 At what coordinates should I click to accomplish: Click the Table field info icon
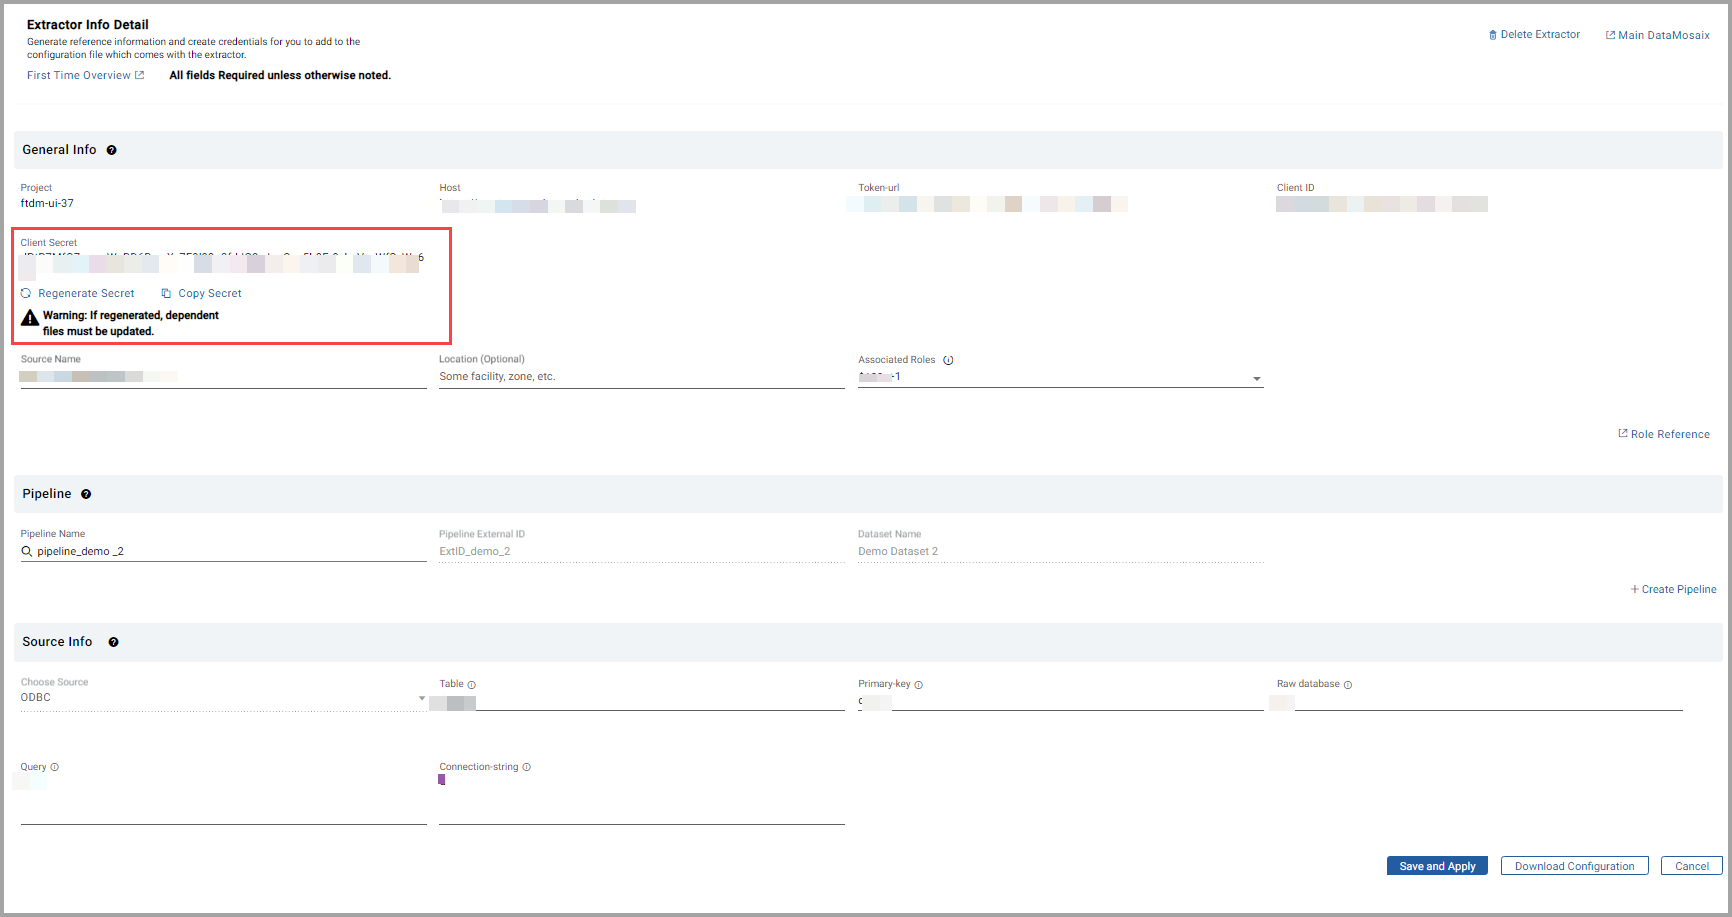point(472,685)
